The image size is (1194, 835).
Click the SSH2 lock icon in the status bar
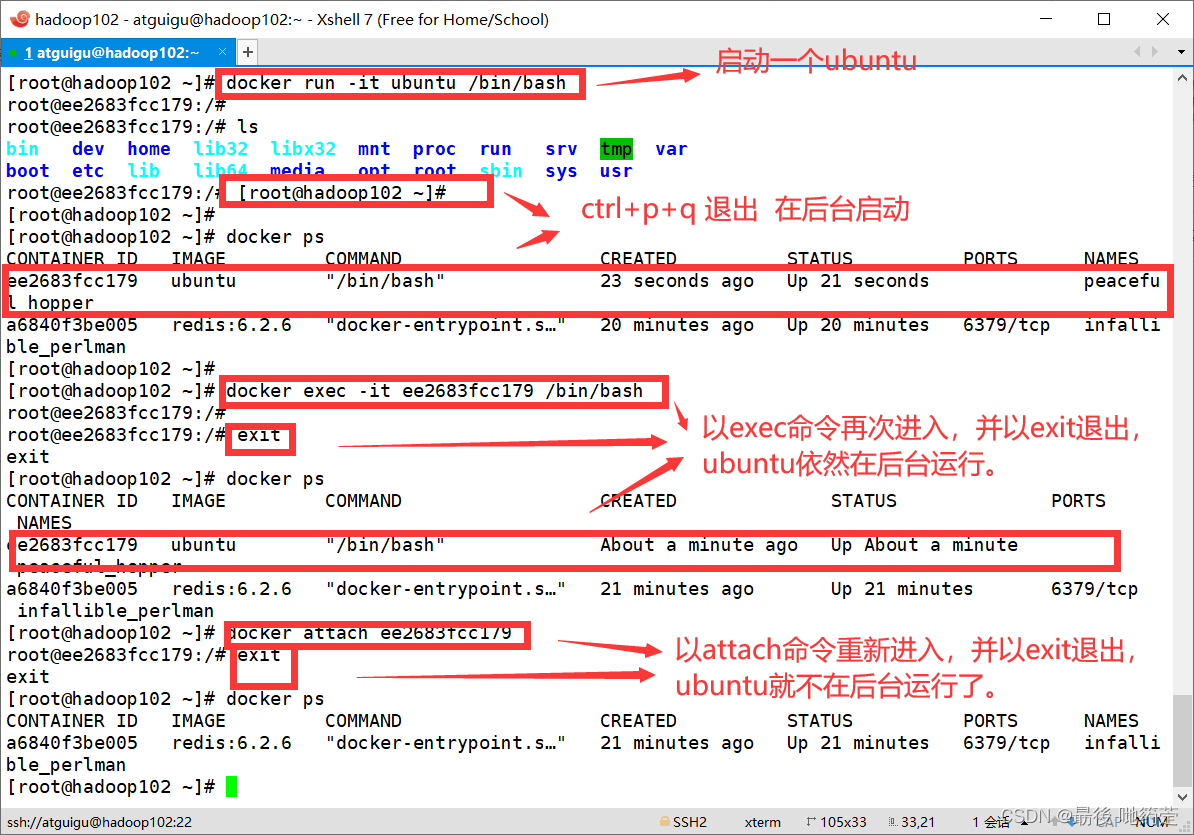pyautogui.click(x=665, y=822)
